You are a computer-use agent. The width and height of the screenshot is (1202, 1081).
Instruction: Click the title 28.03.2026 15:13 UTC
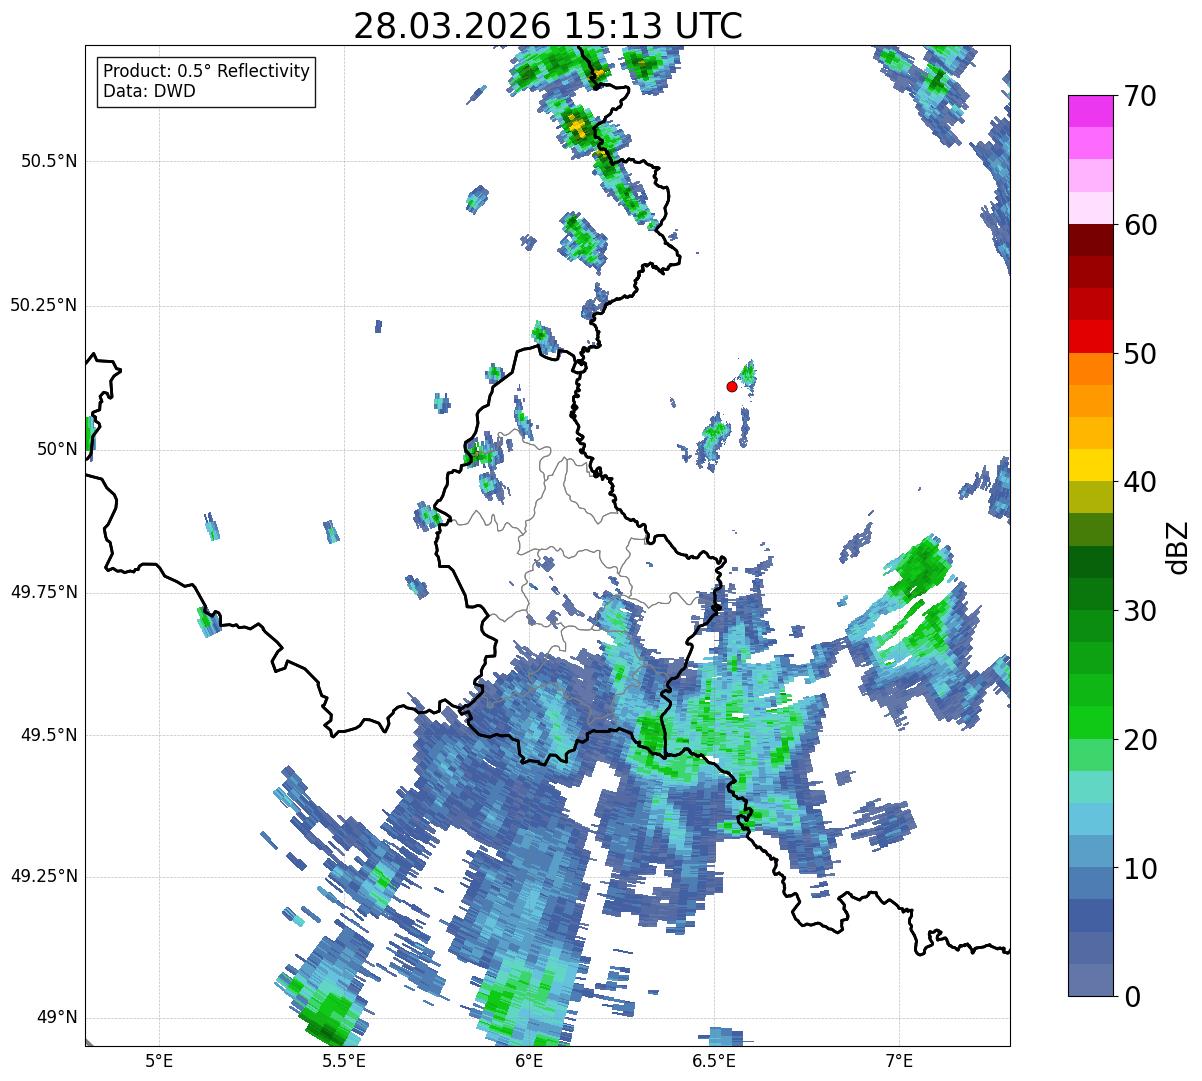pos(548,26)
